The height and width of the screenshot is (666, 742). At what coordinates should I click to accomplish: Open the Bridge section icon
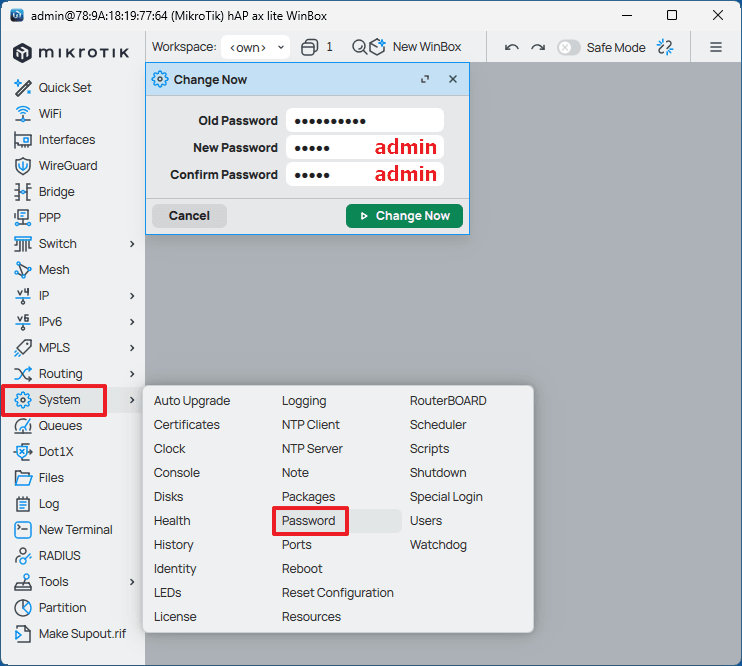click(23, 192)
